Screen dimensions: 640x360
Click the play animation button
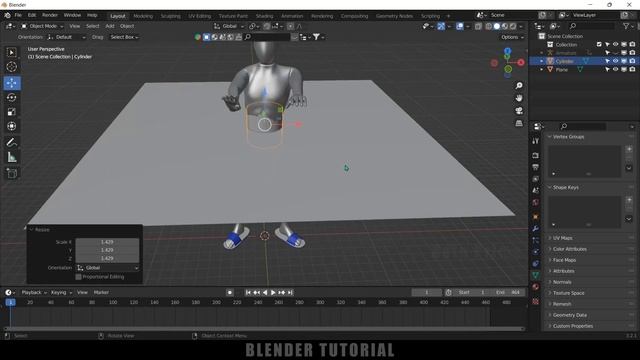coord(273,292)
